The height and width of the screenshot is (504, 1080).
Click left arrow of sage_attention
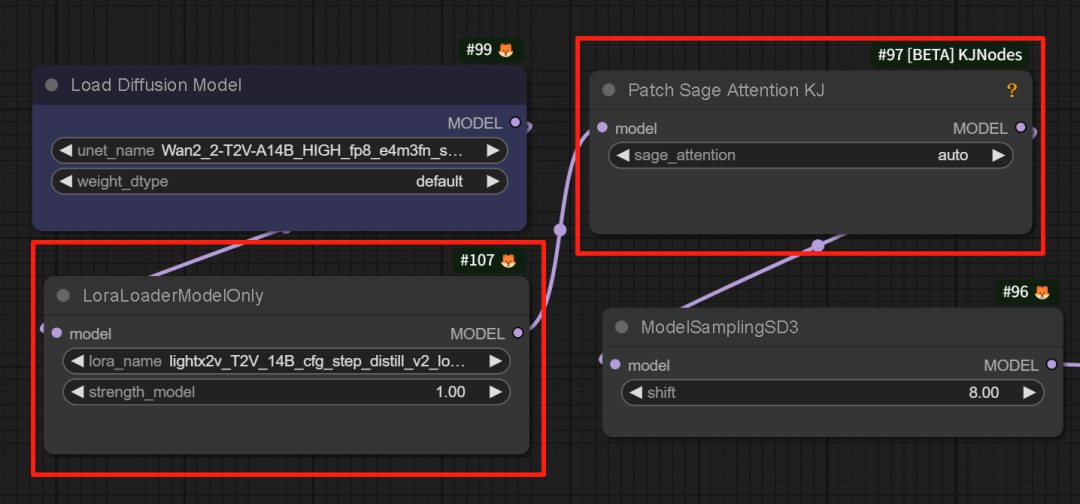(623, 156)
